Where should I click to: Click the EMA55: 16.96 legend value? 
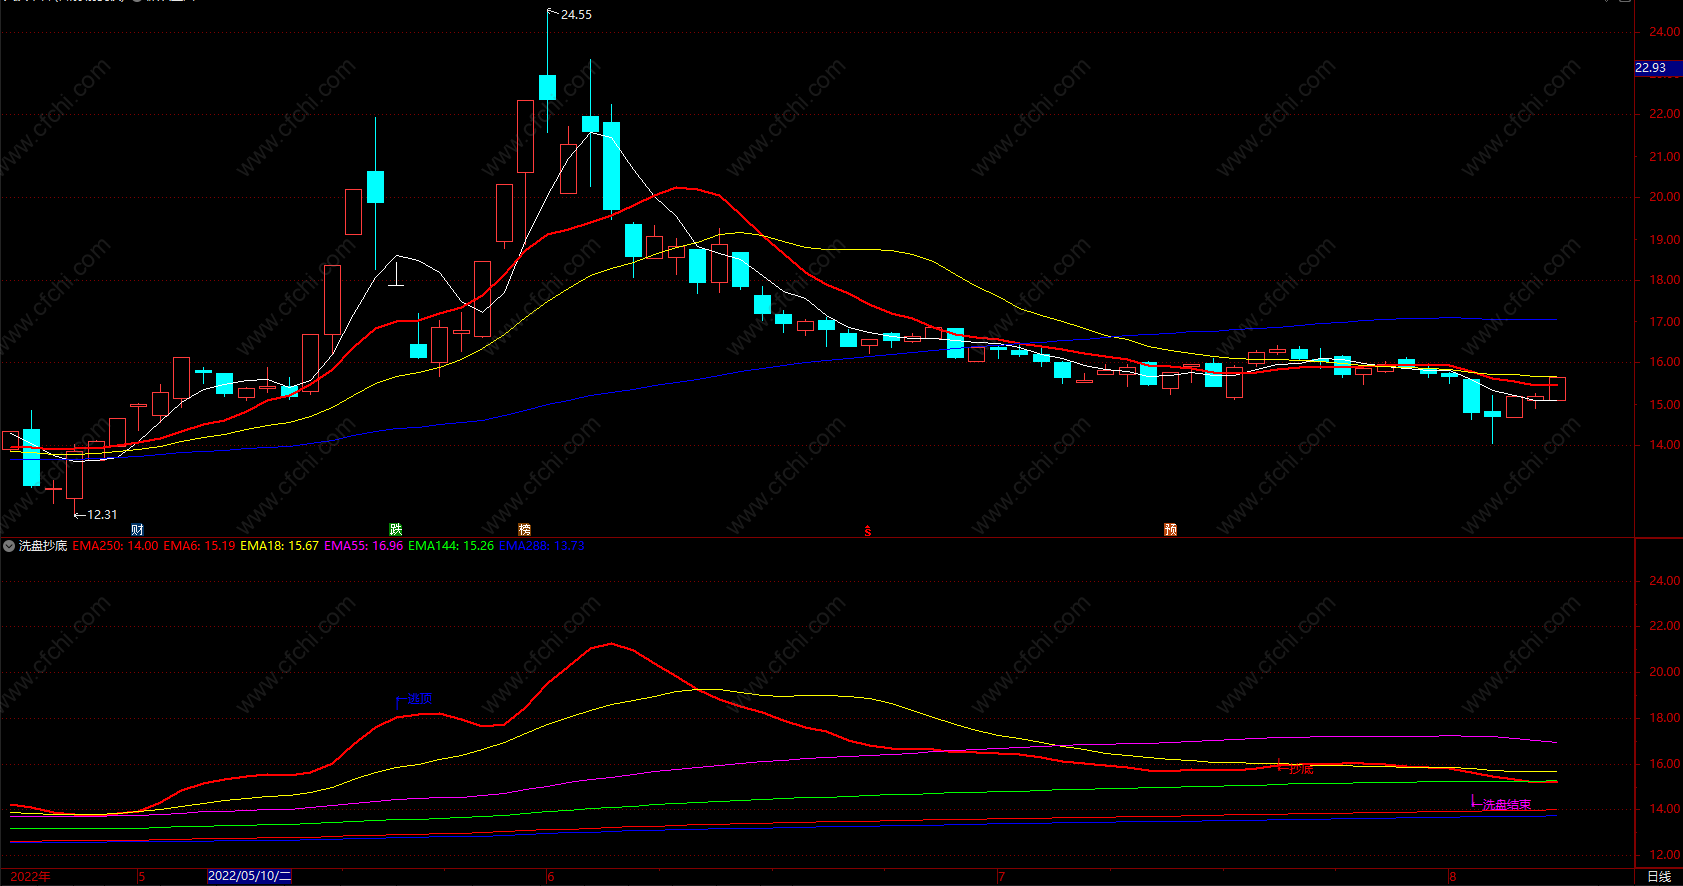[x=363, y=546]
